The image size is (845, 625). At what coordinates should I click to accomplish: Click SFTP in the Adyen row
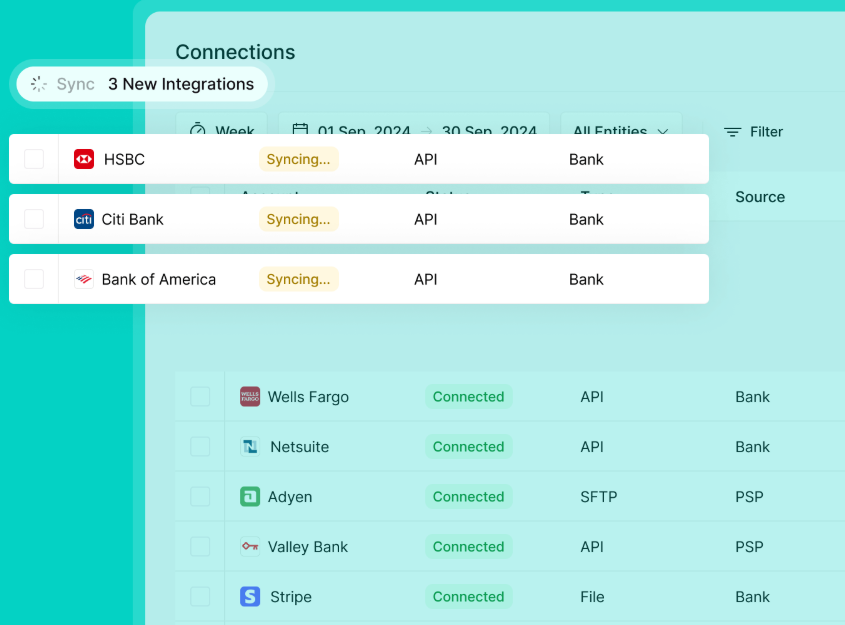(x=599, y=497)
